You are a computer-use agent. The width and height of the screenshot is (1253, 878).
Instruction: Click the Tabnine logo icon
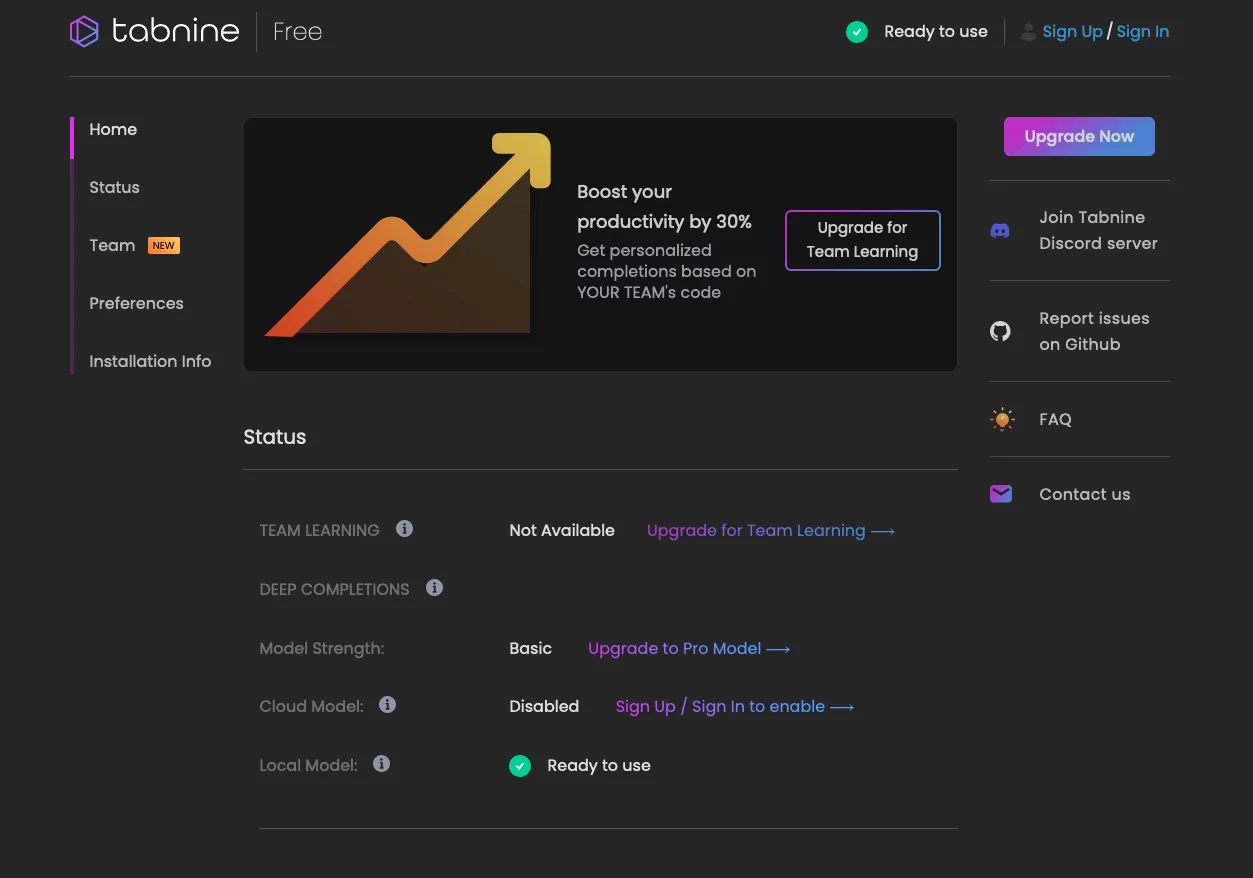click(84, 32)
